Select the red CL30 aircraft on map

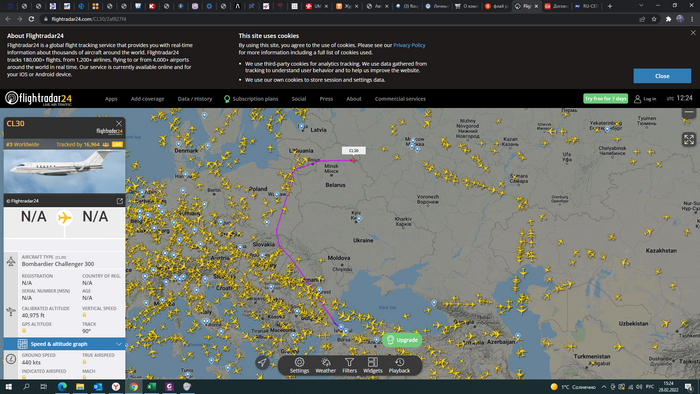coord(353,160)
